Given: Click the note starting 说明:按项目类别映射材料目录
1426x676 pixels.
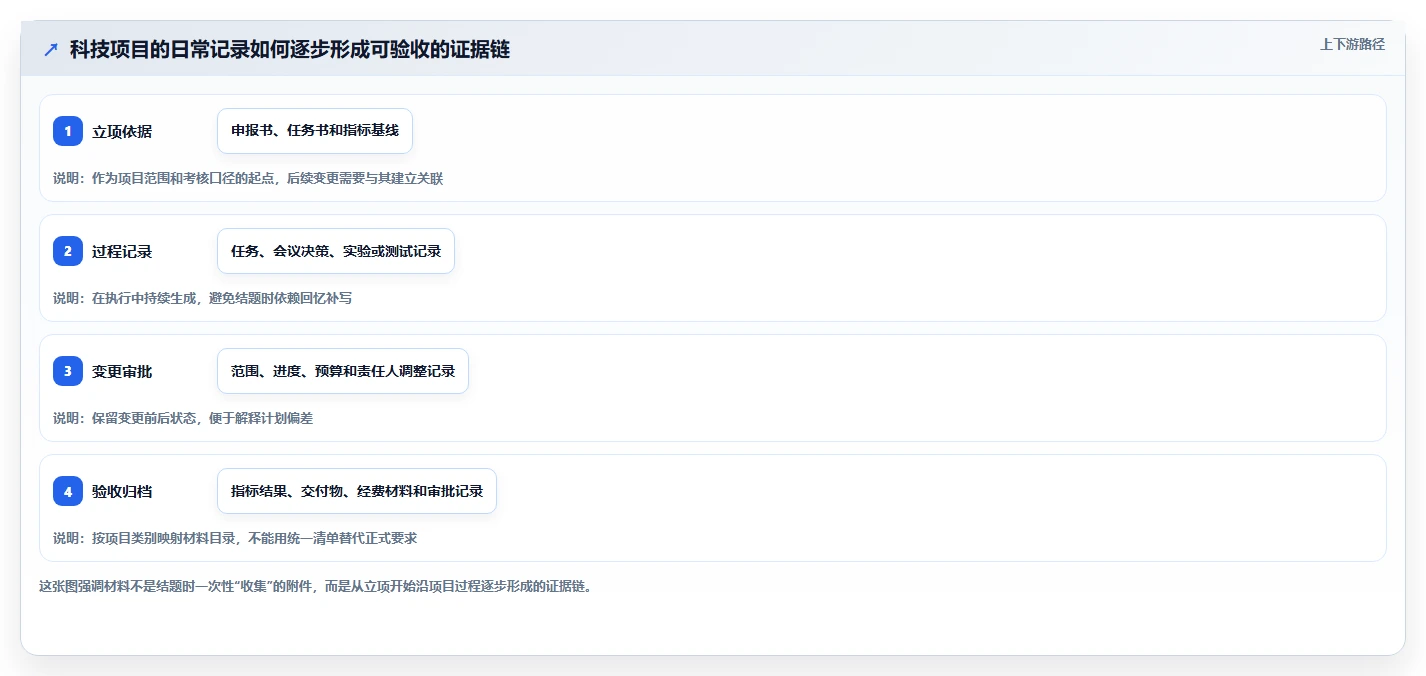Looking at the screenshot, I should pyautogui.click(x=235, y=538).
